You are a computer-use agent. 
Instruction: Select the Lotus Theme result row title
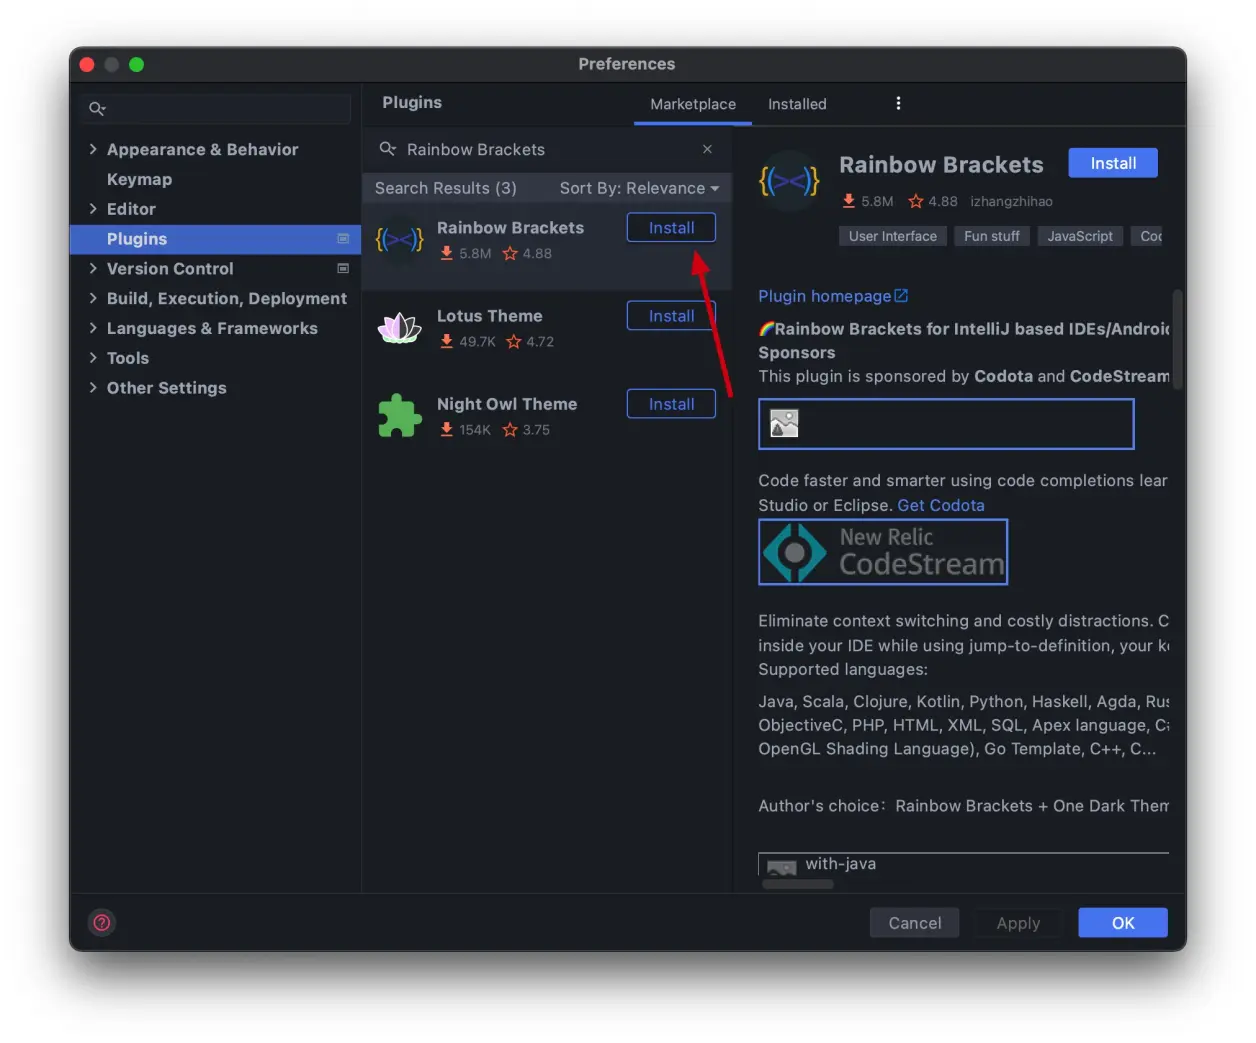(489, 316)
